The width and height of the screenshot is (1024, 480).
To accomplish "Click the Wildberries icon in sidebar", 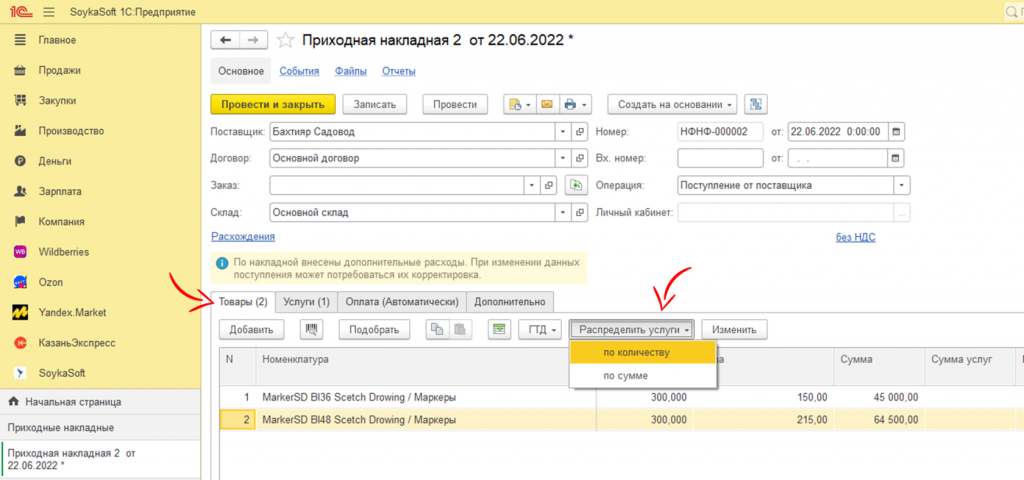I will [19, 252].
